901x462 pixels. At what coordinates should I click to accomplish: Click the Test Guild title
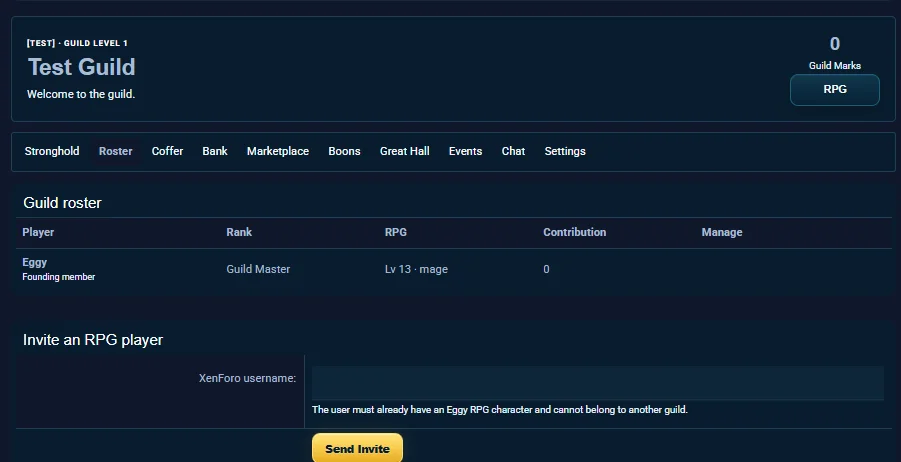[82, 67]
